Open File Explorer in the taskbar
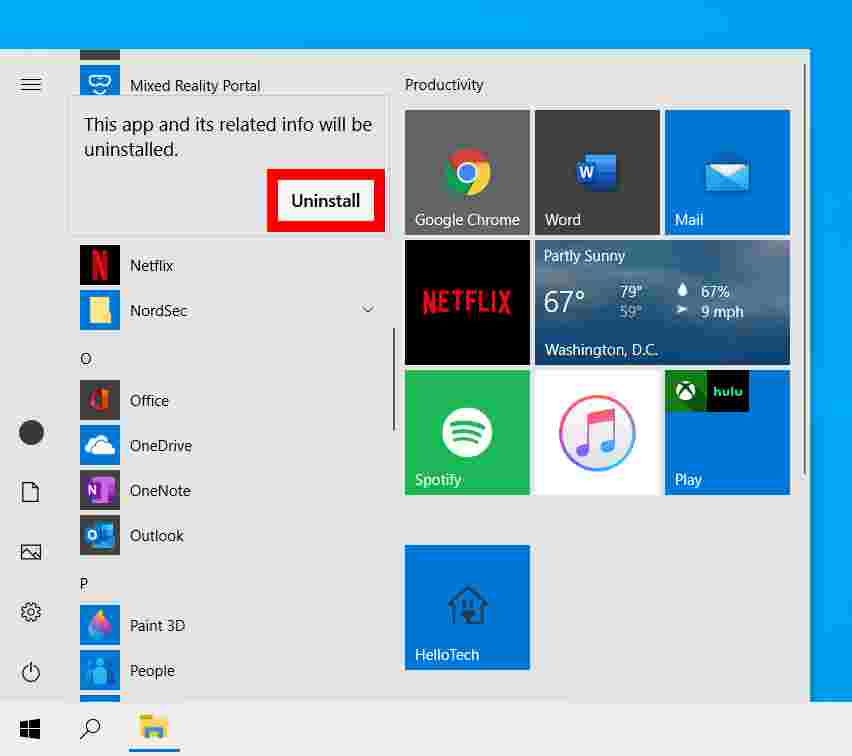This screenshot has height=756, width=852. tap(154, 727)
